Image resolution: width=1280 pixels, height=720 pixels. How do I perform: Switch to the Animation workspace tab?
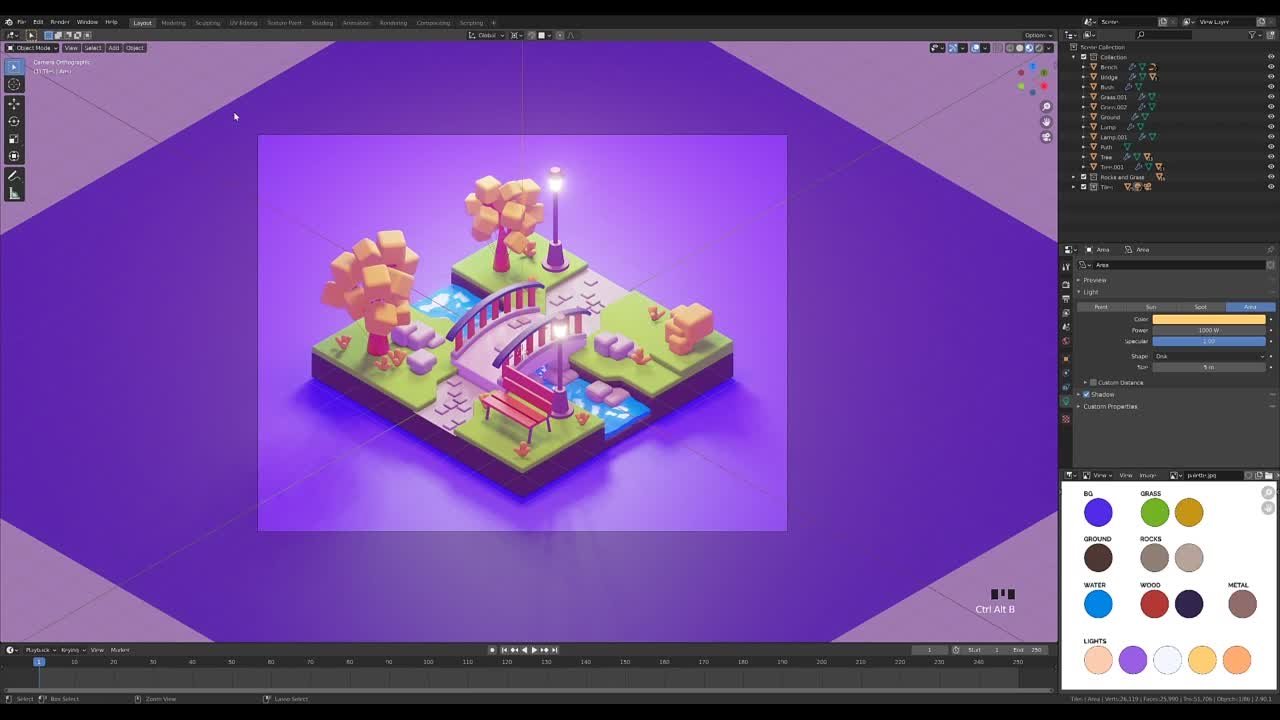[355, 22]
